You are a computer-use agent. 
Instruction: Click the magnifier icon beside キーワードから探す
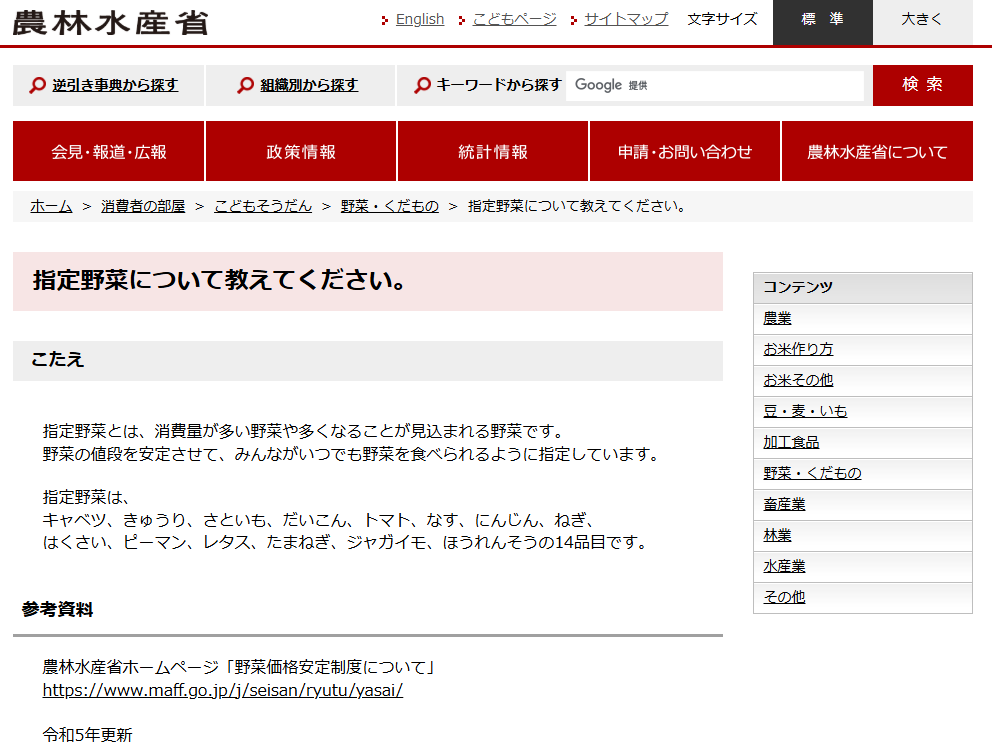tap(423, 85)
